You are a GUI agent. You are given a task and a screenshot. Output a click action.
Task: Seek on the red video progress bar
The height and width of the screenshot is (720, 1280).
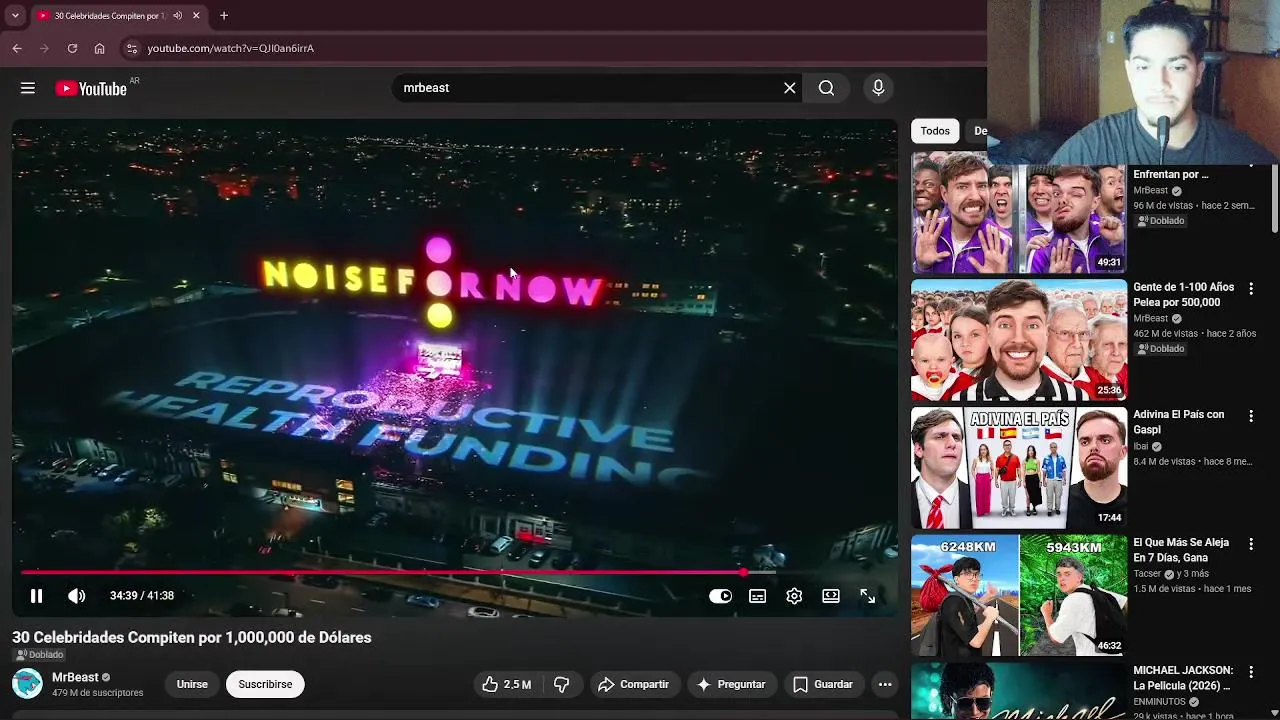[x=454, y=572]
